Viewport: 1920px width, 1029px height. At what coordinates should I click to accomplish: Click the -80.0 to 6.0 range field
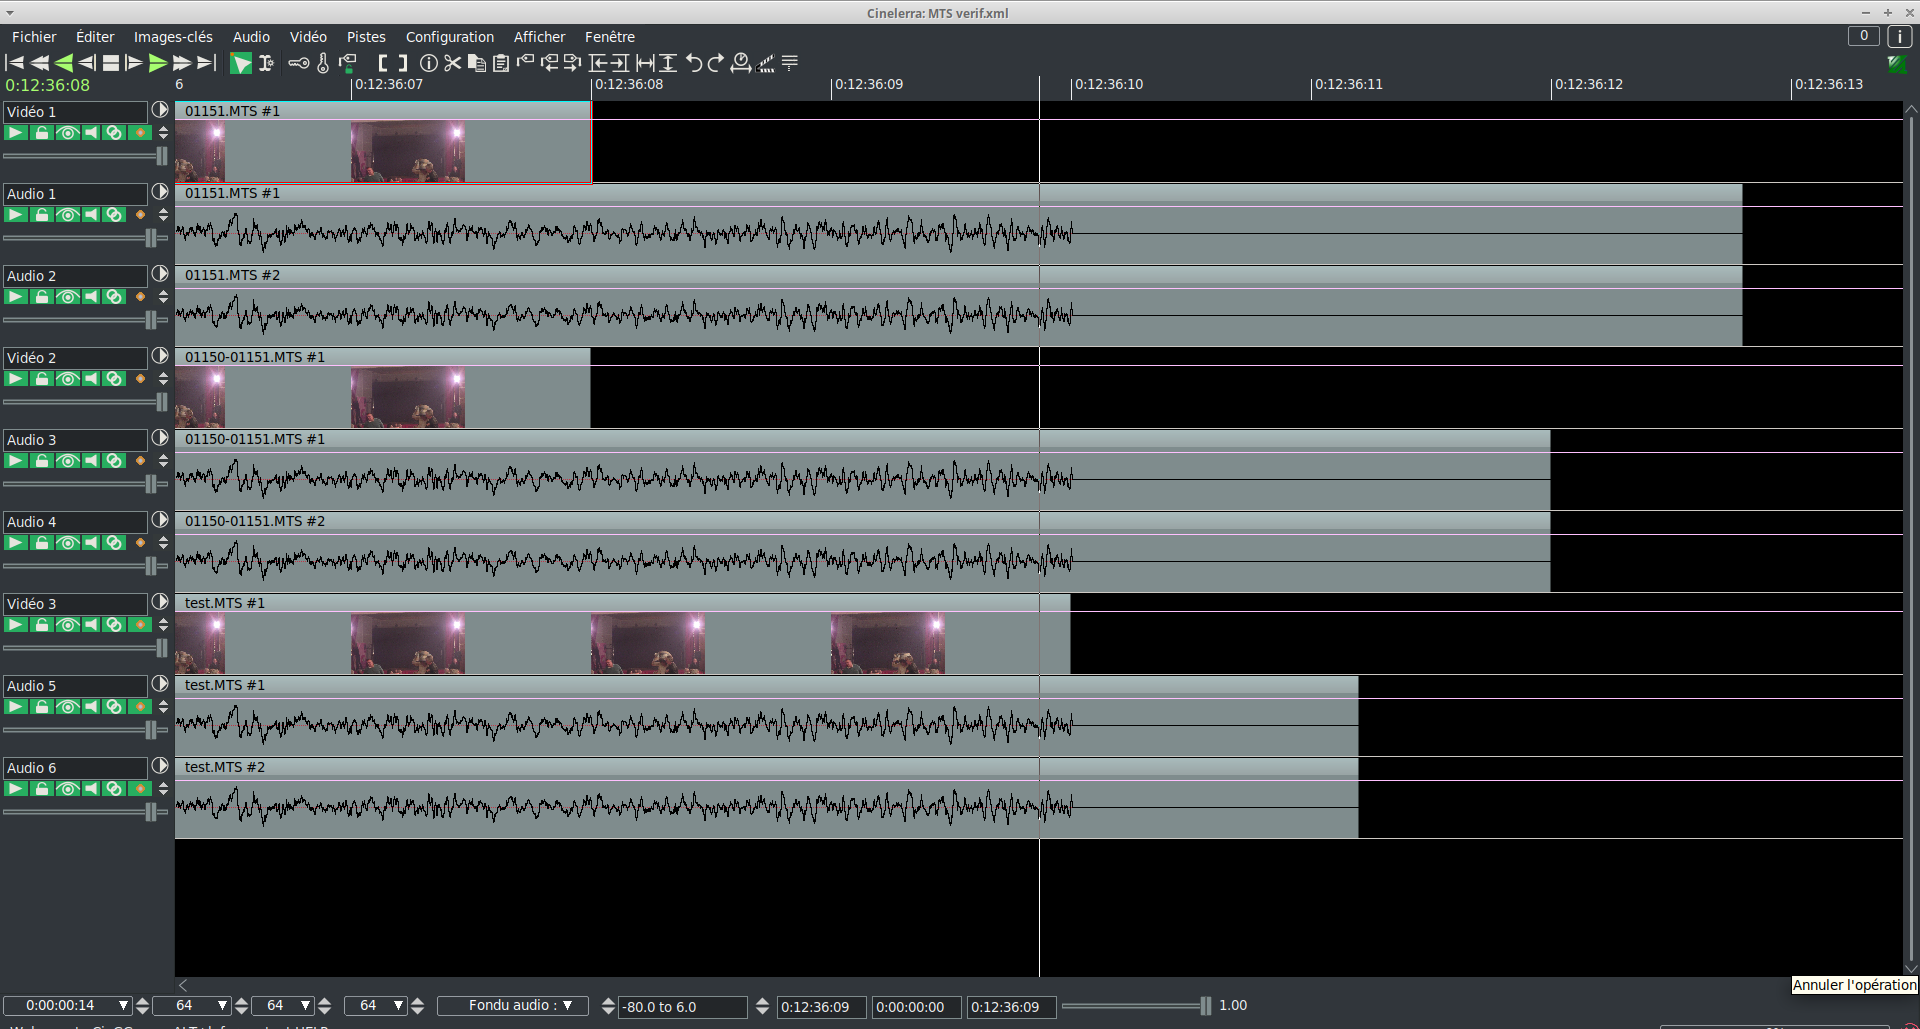click(x=682, y=1007)
